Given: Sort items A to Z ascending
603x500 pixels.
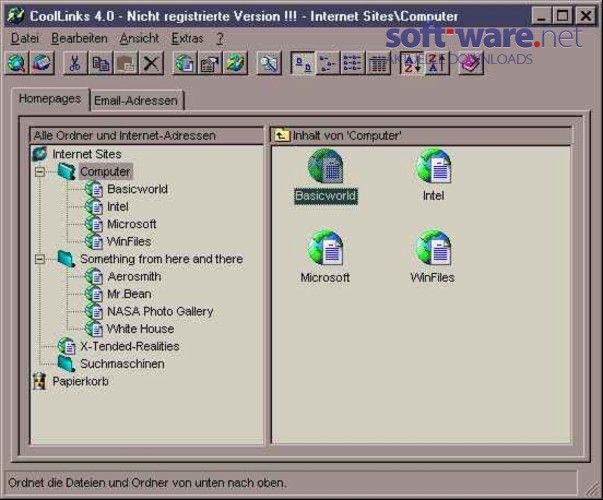Looking at the screenshot, I should pos(412,63).
